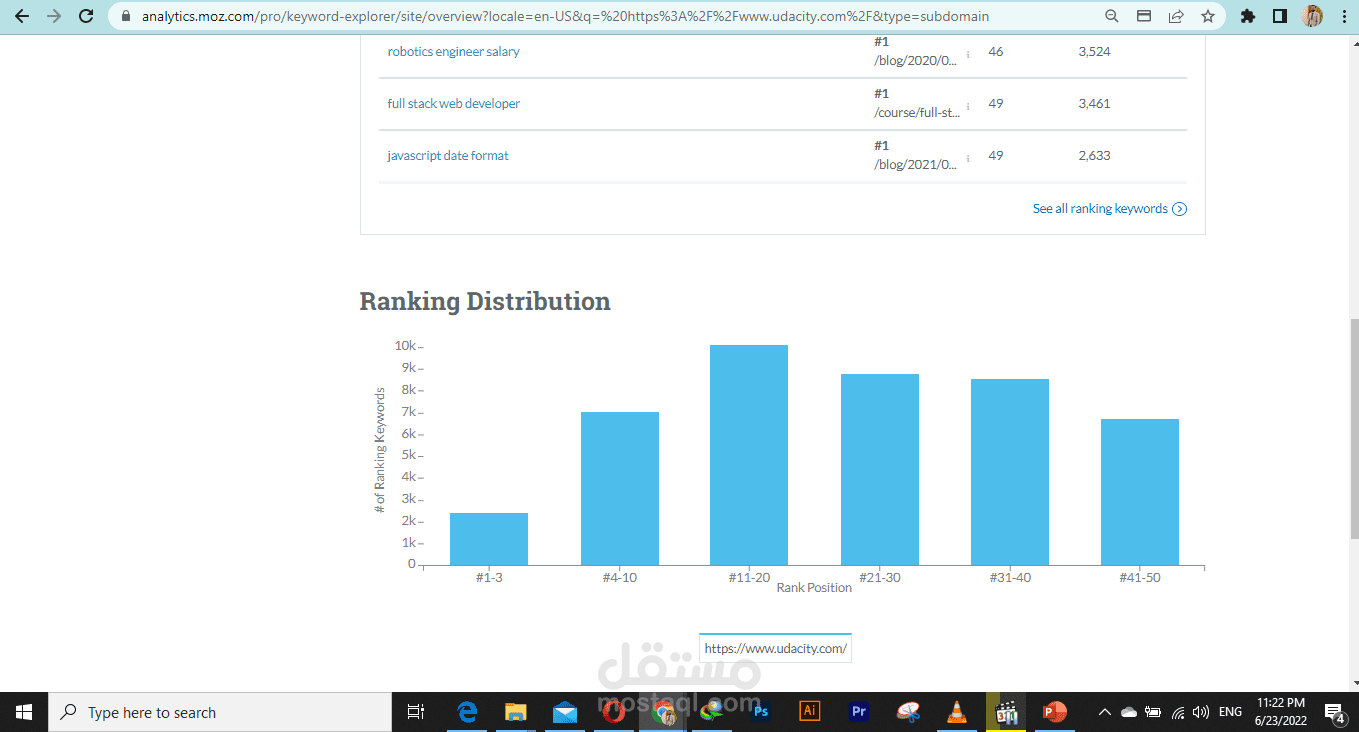Expand the hidden system tray icons
This screenshot has height=732, width=1359.
(1104, 711)
